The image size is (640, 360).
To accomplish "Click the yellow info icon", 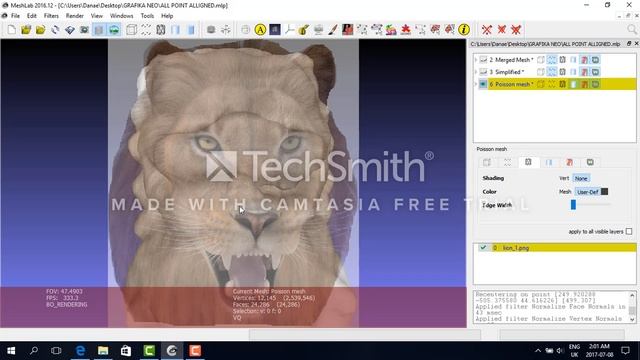I will [x=464, y=30].
